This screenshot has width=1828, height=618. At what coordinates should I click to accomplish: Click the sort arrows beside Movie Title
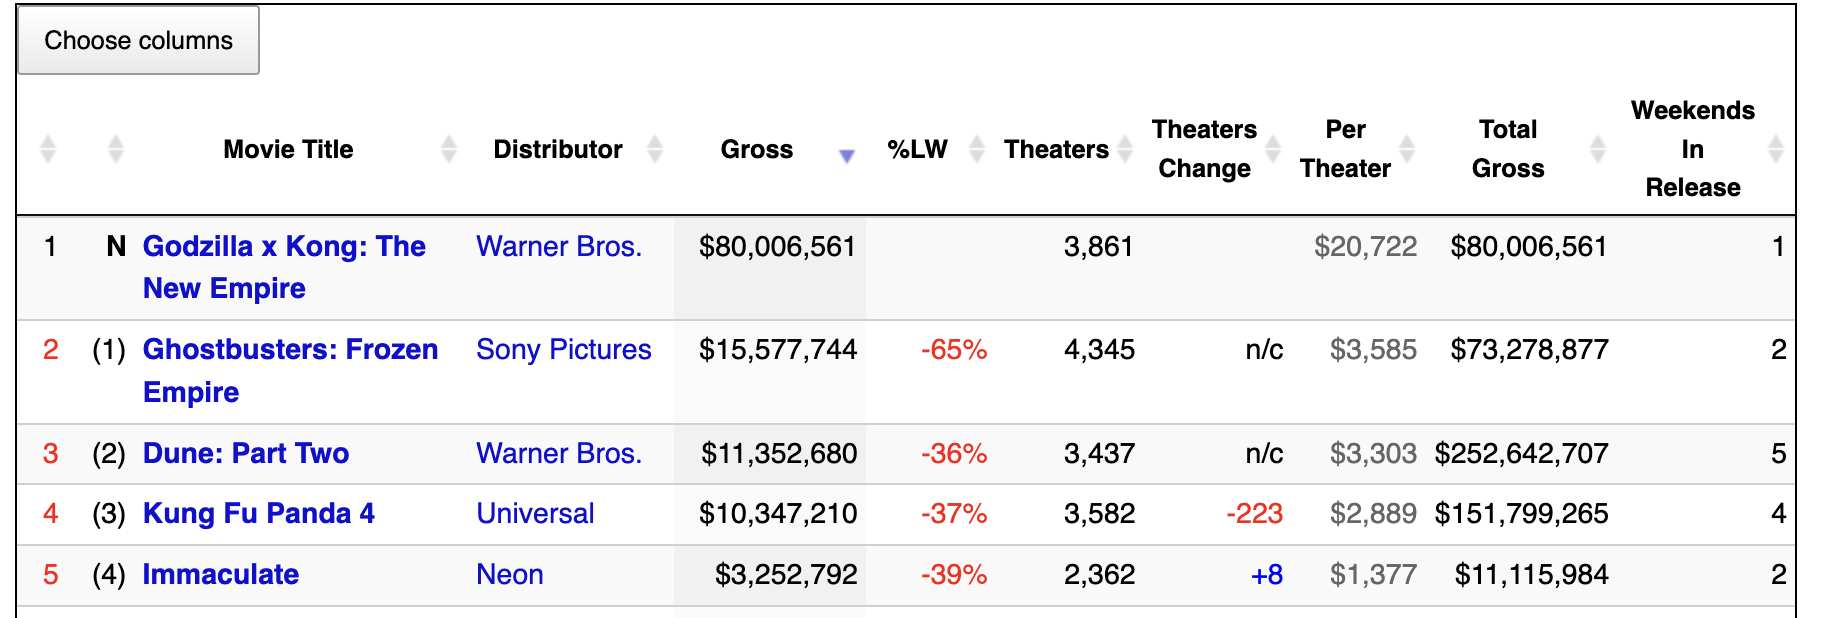click(449, 149)
